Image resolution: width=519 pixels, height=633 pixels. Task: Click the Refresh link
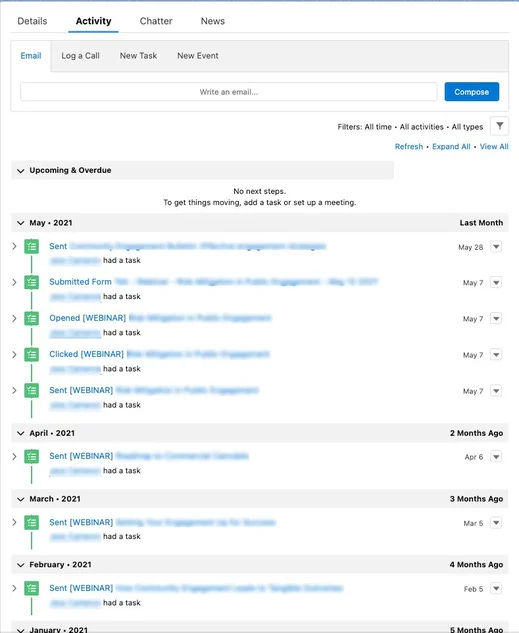[x=409, y=147]
